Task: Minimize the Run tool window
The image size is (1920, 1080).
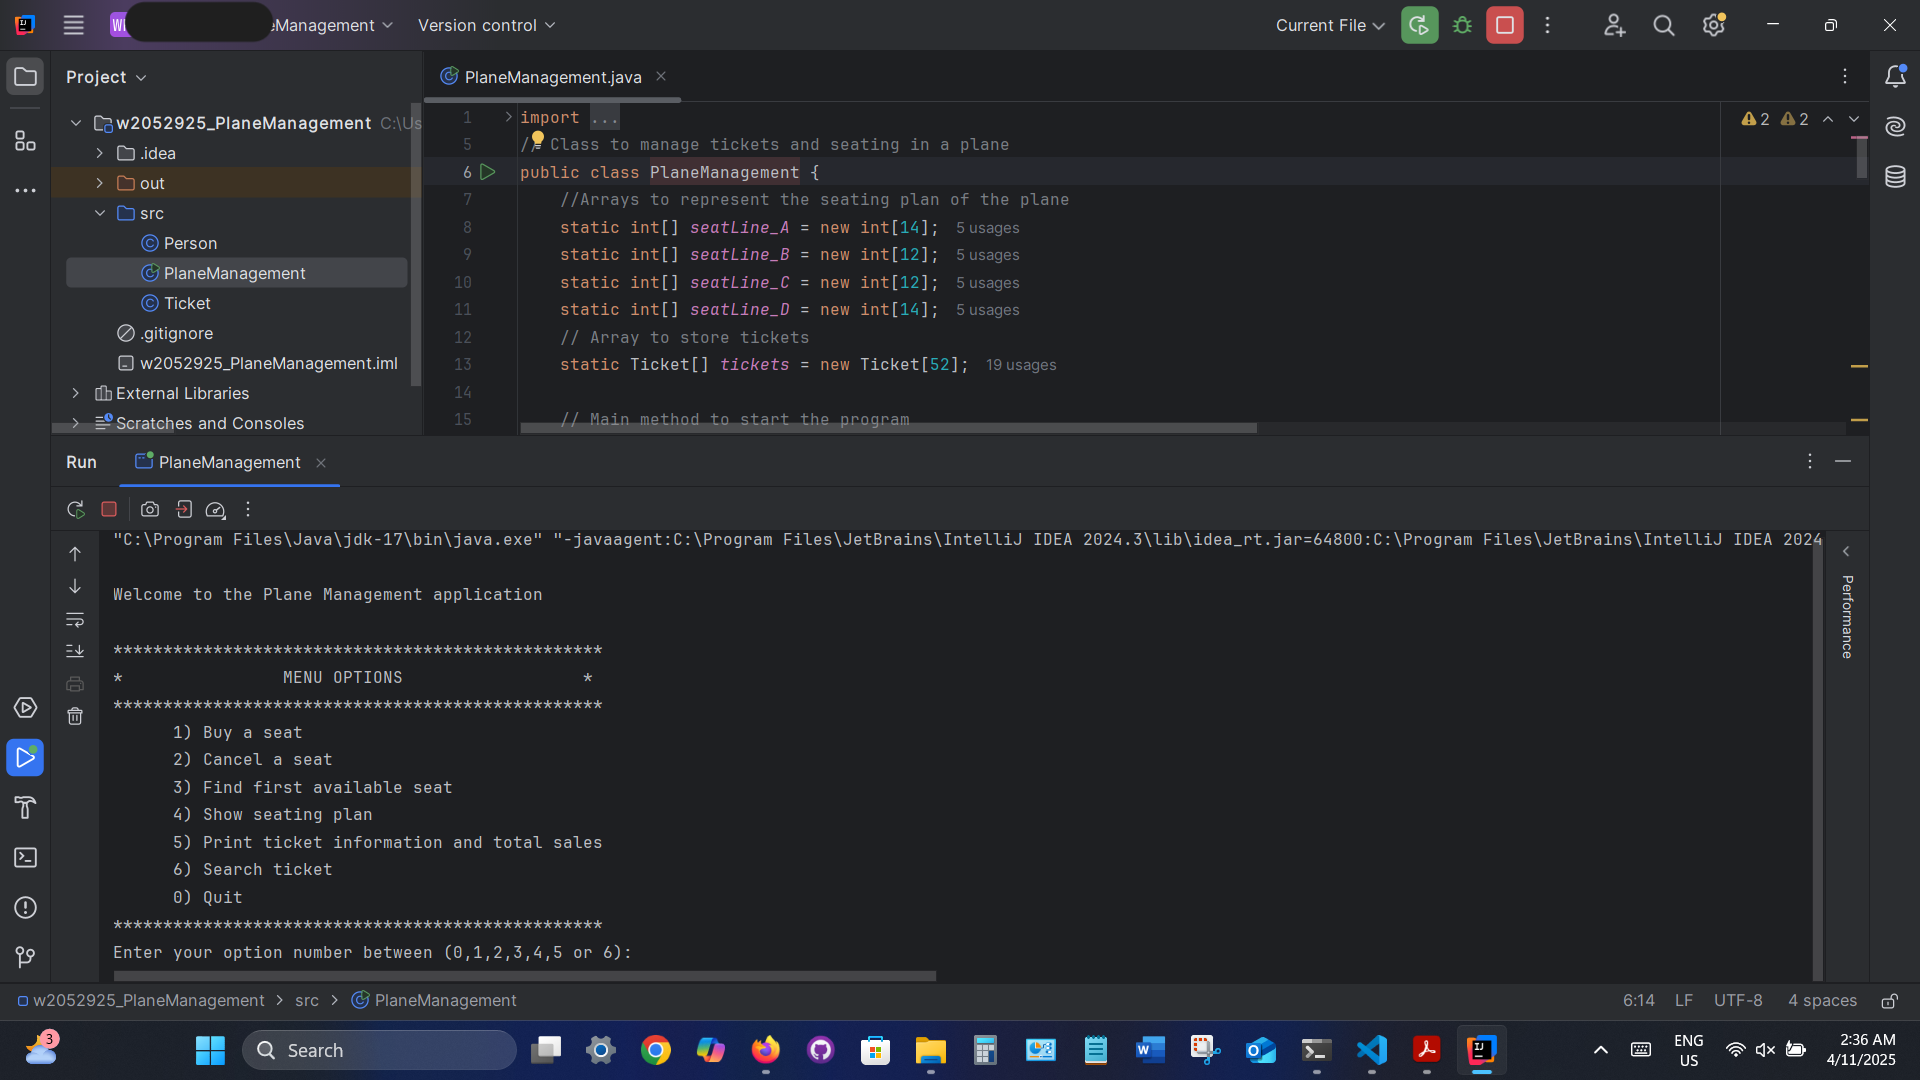Action: pos(1843,461)
